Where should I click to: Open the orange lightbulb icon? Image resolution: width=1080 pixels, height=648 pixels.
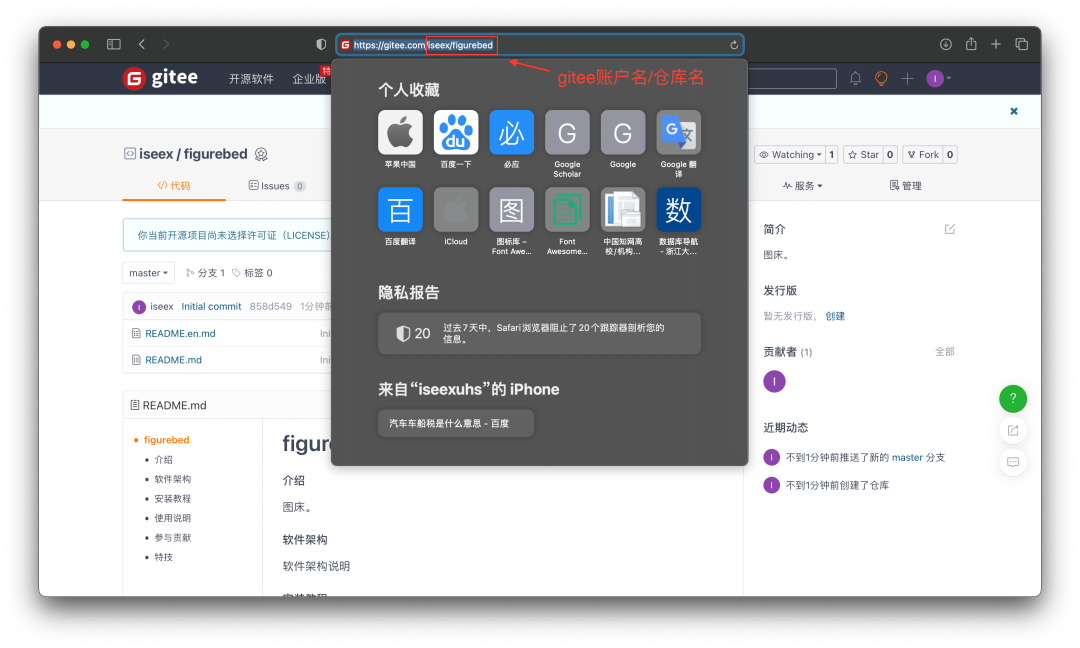click(881, 79)
